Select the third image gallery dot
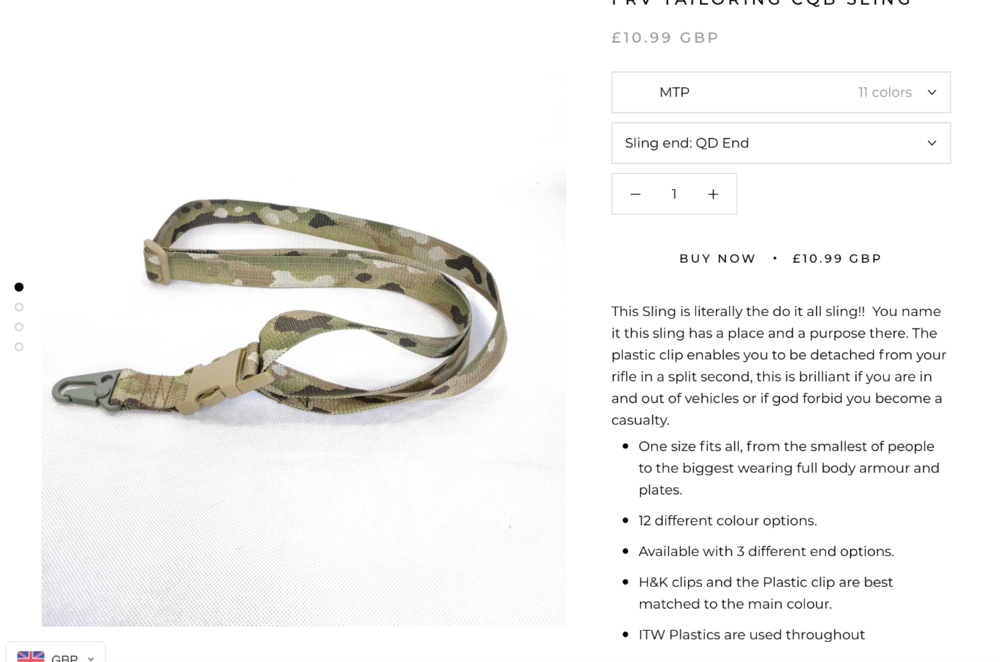The width and height of the screenshot is (1000, 662). (19, 327)
